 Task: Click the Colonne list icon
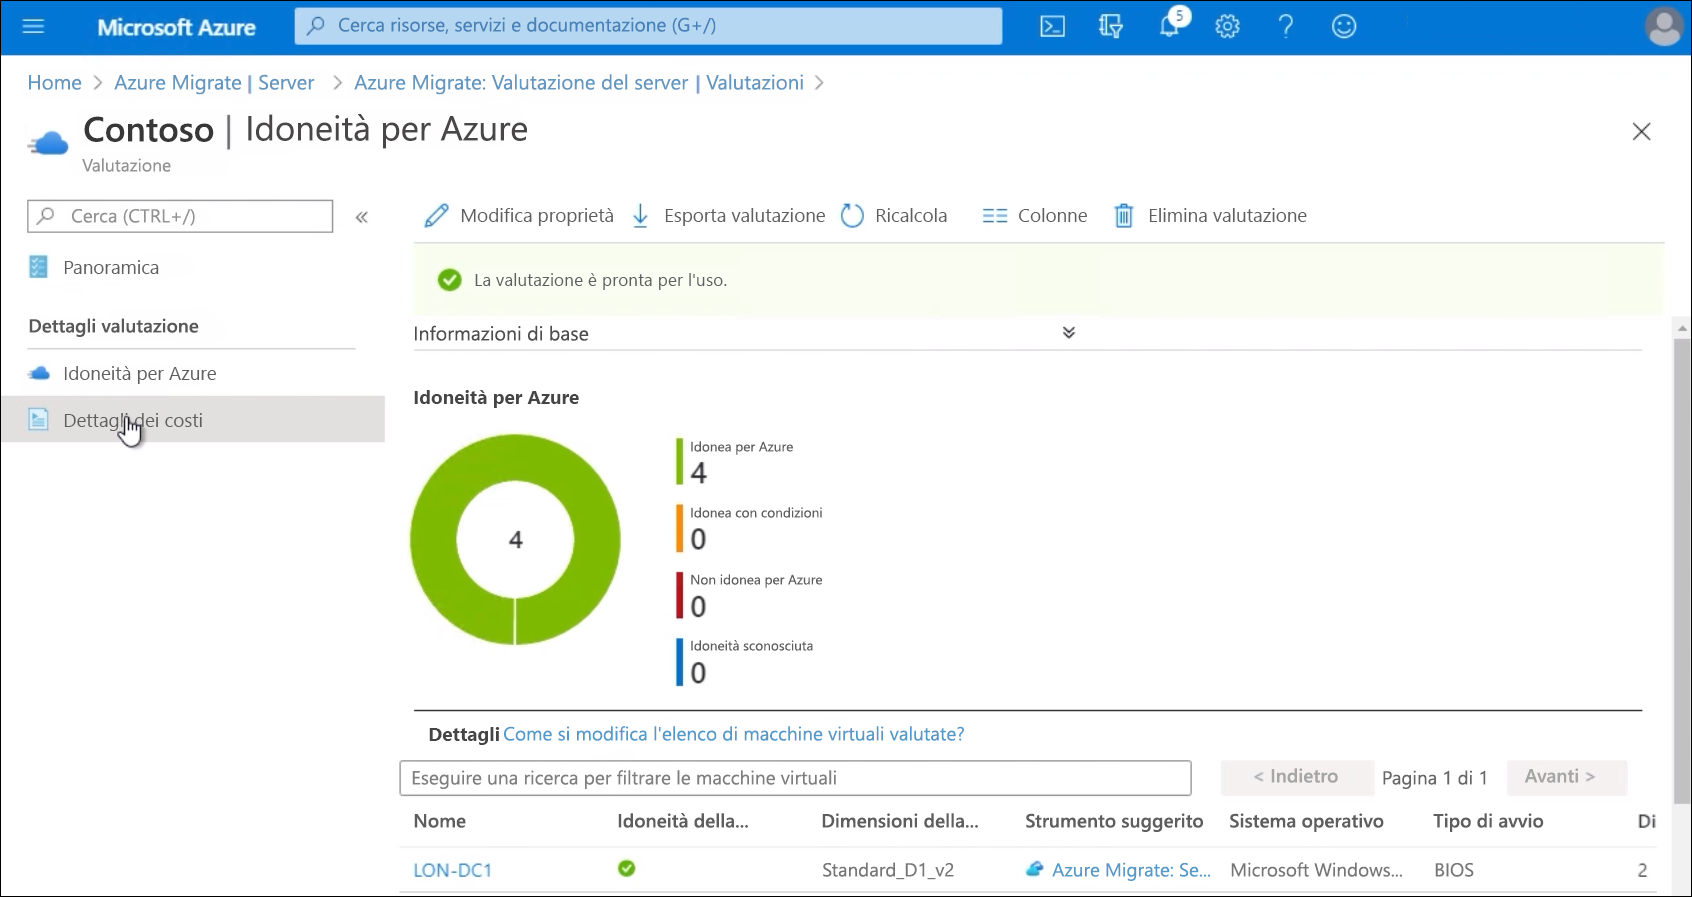[x=995, y=216]
